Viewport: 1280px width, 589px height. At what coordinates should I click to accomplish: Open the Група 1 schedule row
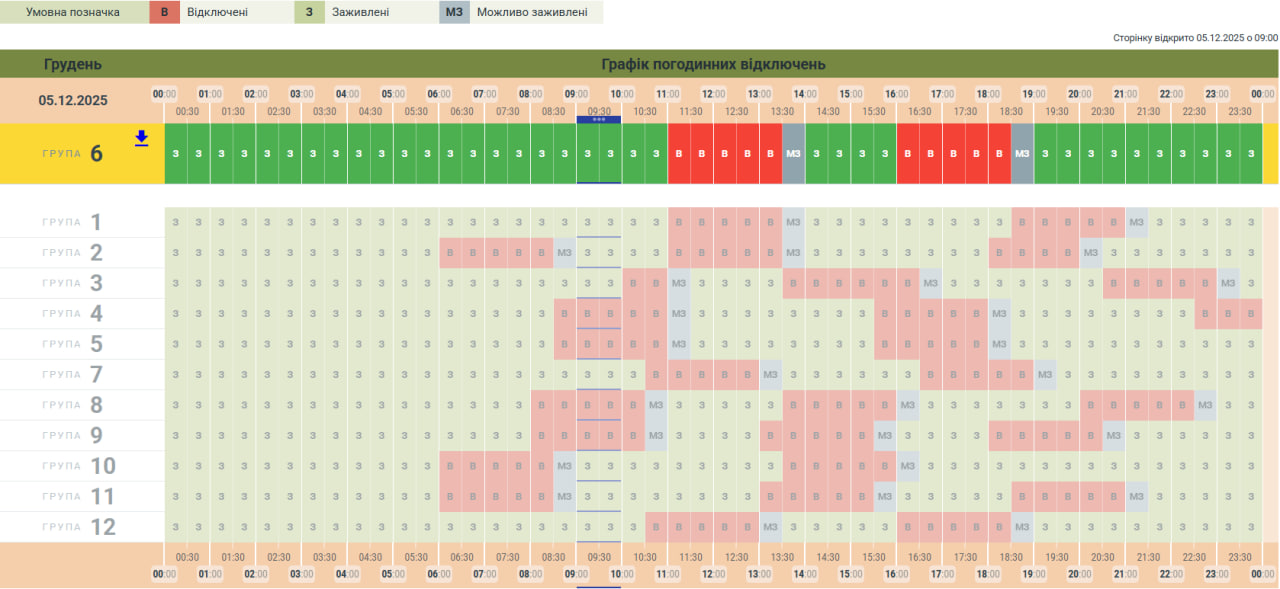point(74,222)
